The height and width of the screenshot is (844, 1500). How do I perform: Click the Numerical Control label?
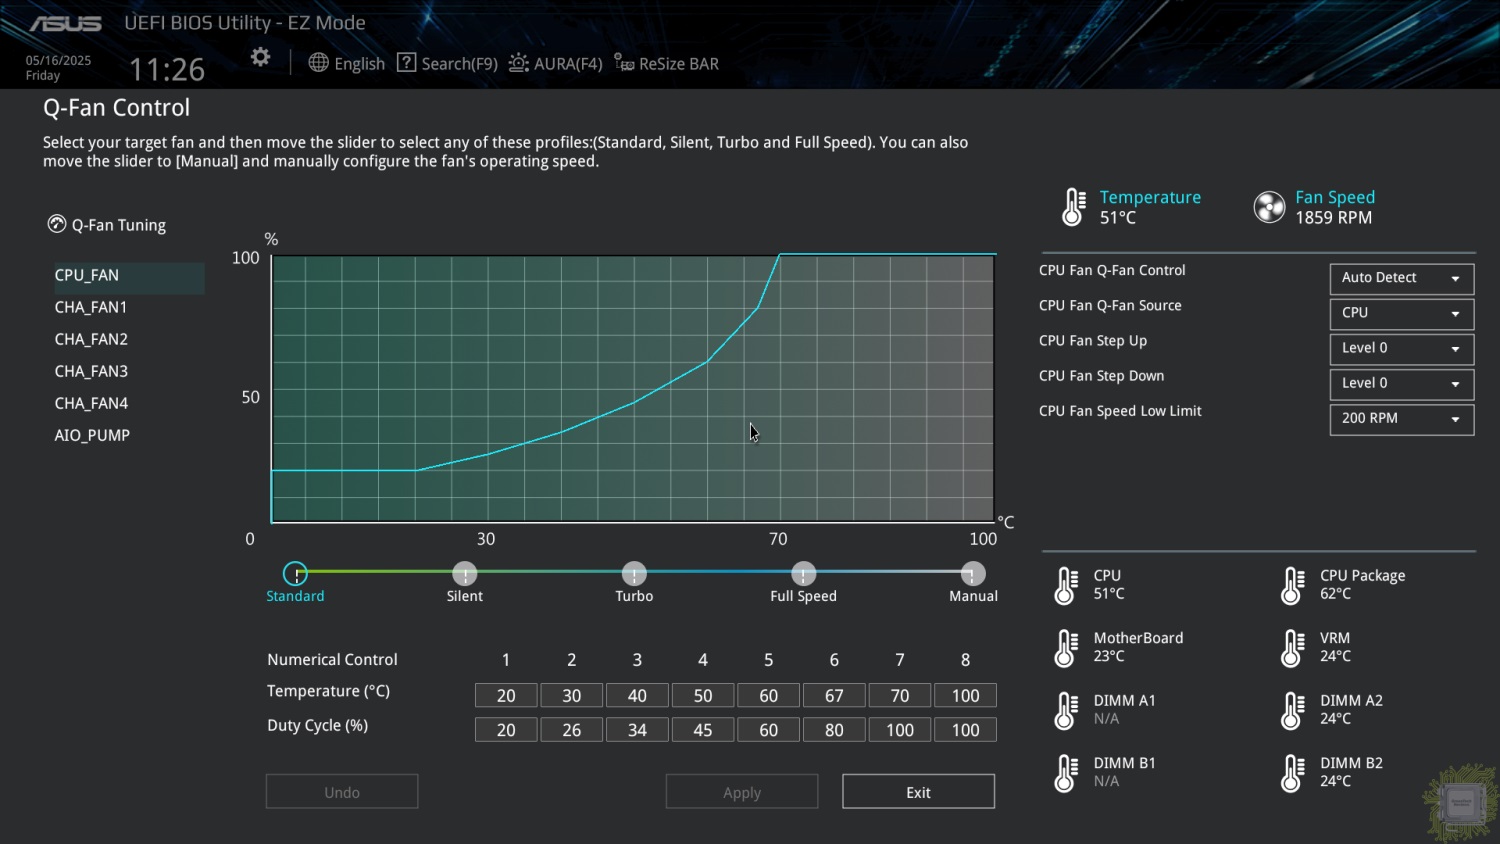[x=332, y=660]
